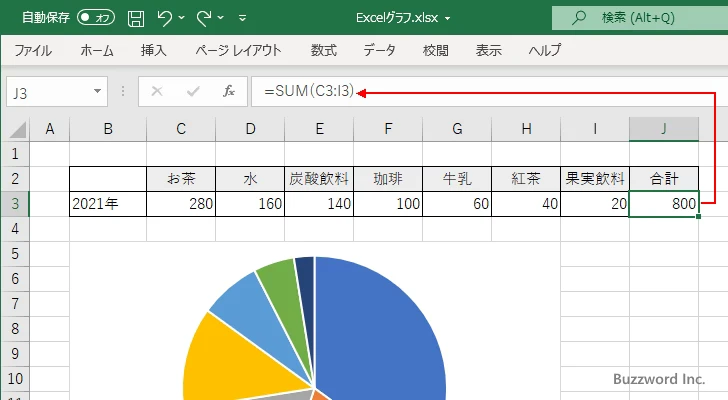Click the search box 検索 (Alt+Q)
The height and width of the screenshot is (400, 728).
640,18
